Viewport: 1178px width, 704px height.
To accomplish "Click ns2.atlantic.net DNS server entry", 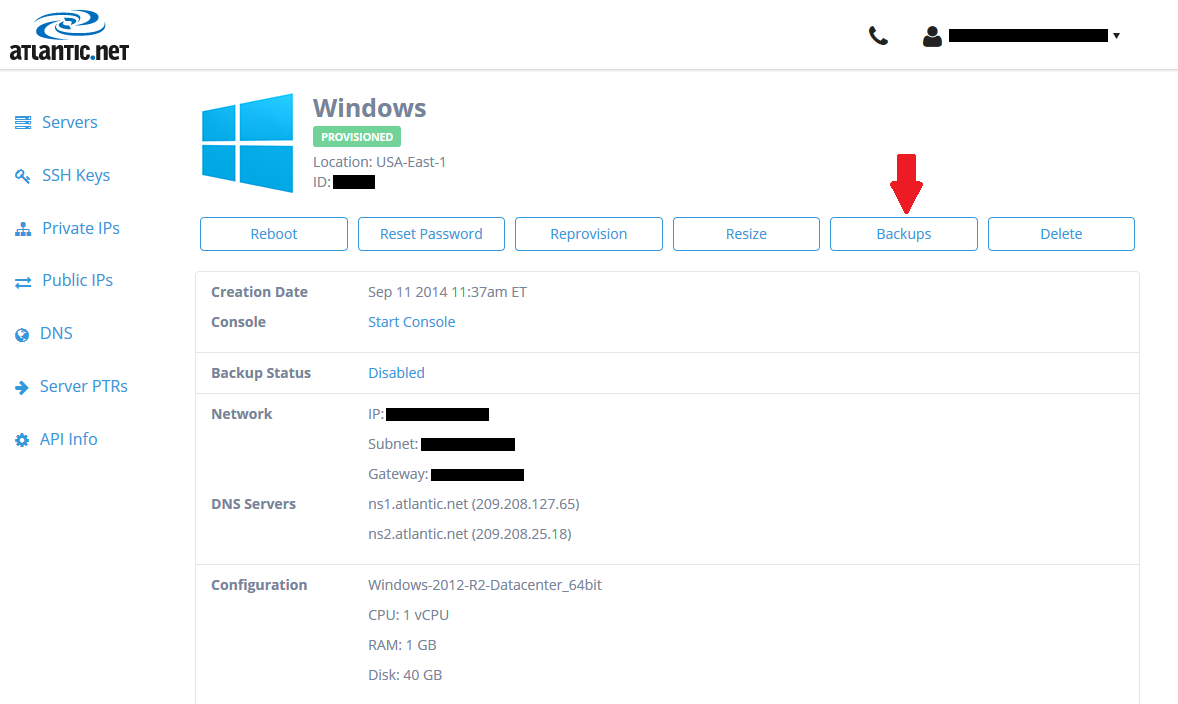I will [x=470, y=533].
